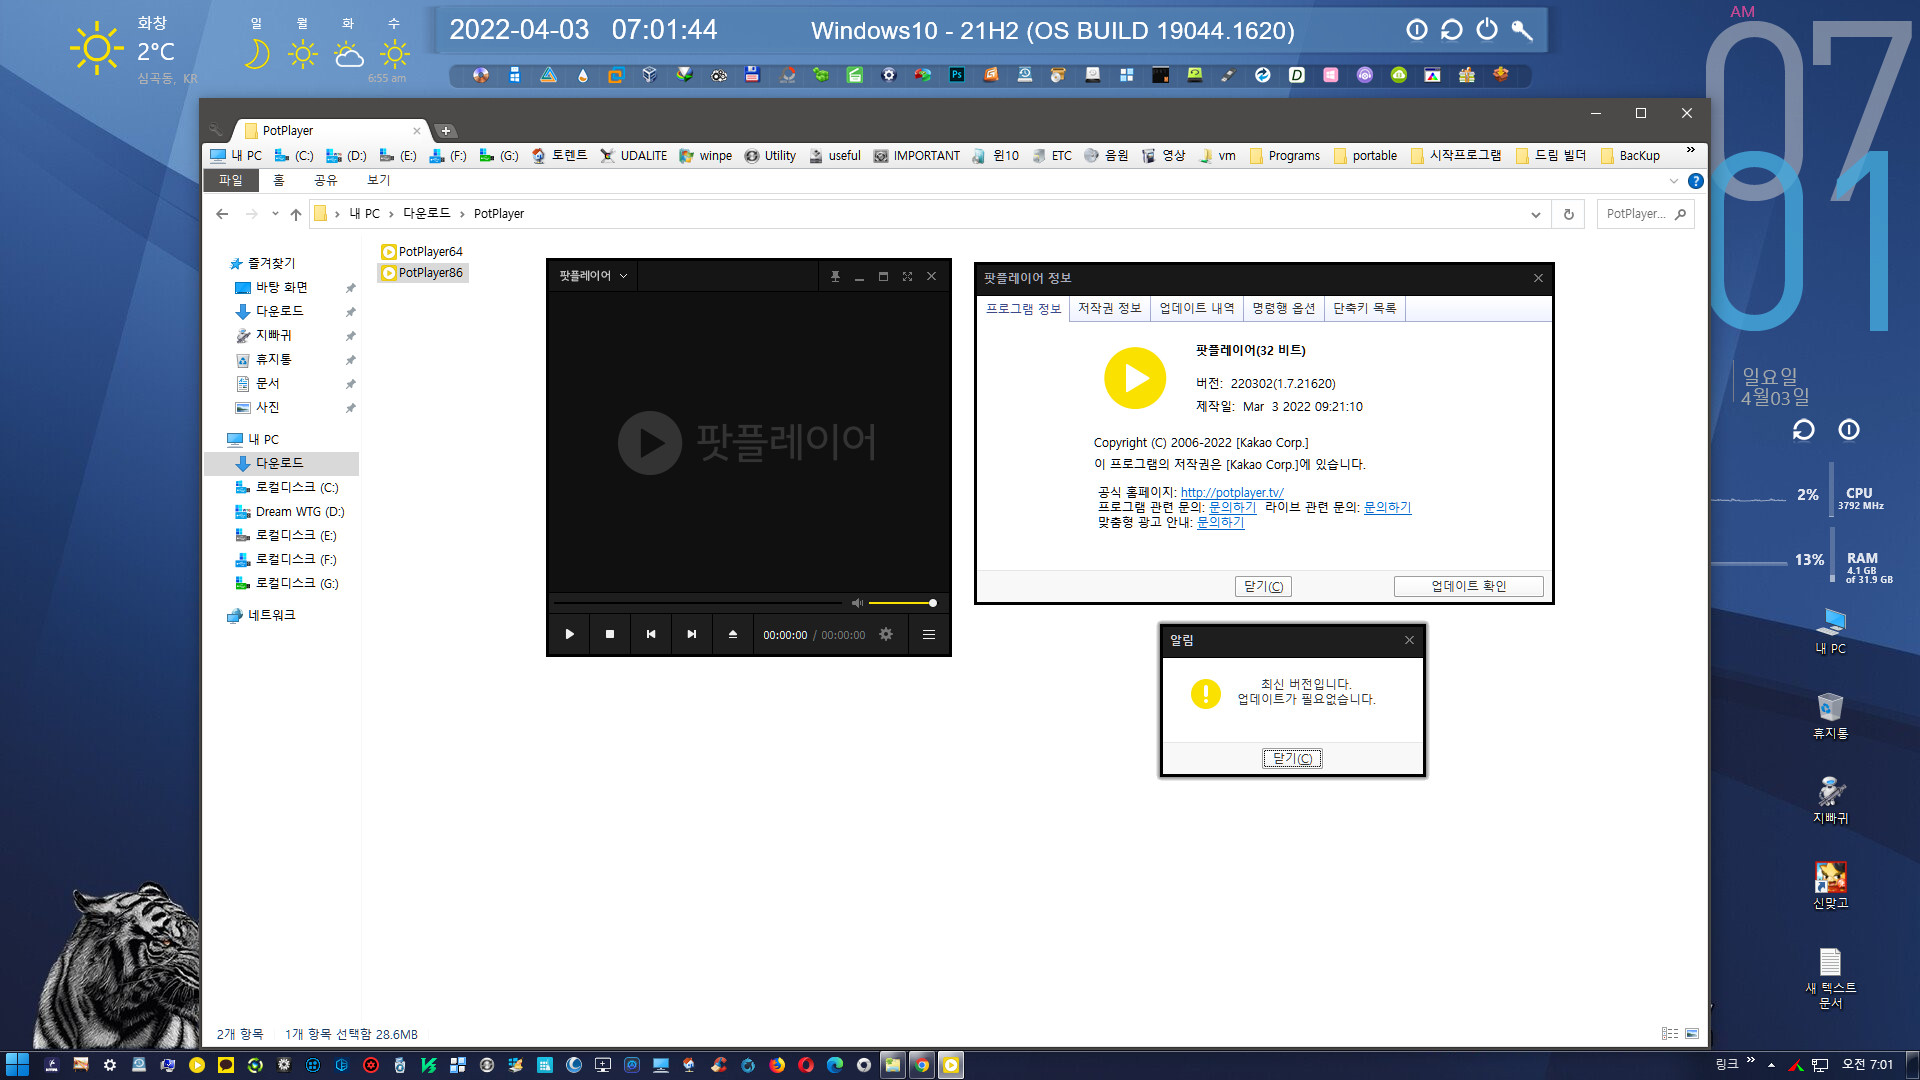Mute the PotPlayer volume speaker icon
Screen dimensions: 1920x1080
pos(857,603)
